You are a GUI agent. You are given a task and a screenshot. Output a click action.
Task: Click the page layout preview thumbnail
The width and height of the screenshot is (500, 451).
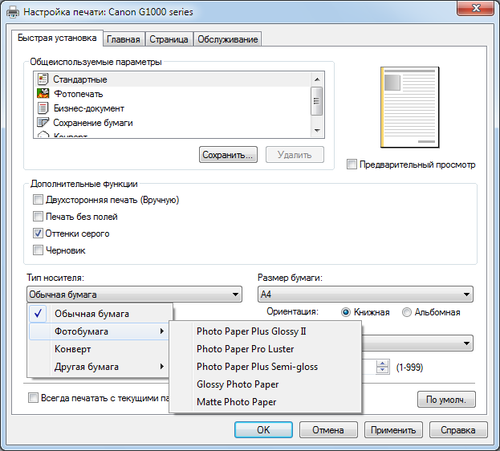point(410,107)
